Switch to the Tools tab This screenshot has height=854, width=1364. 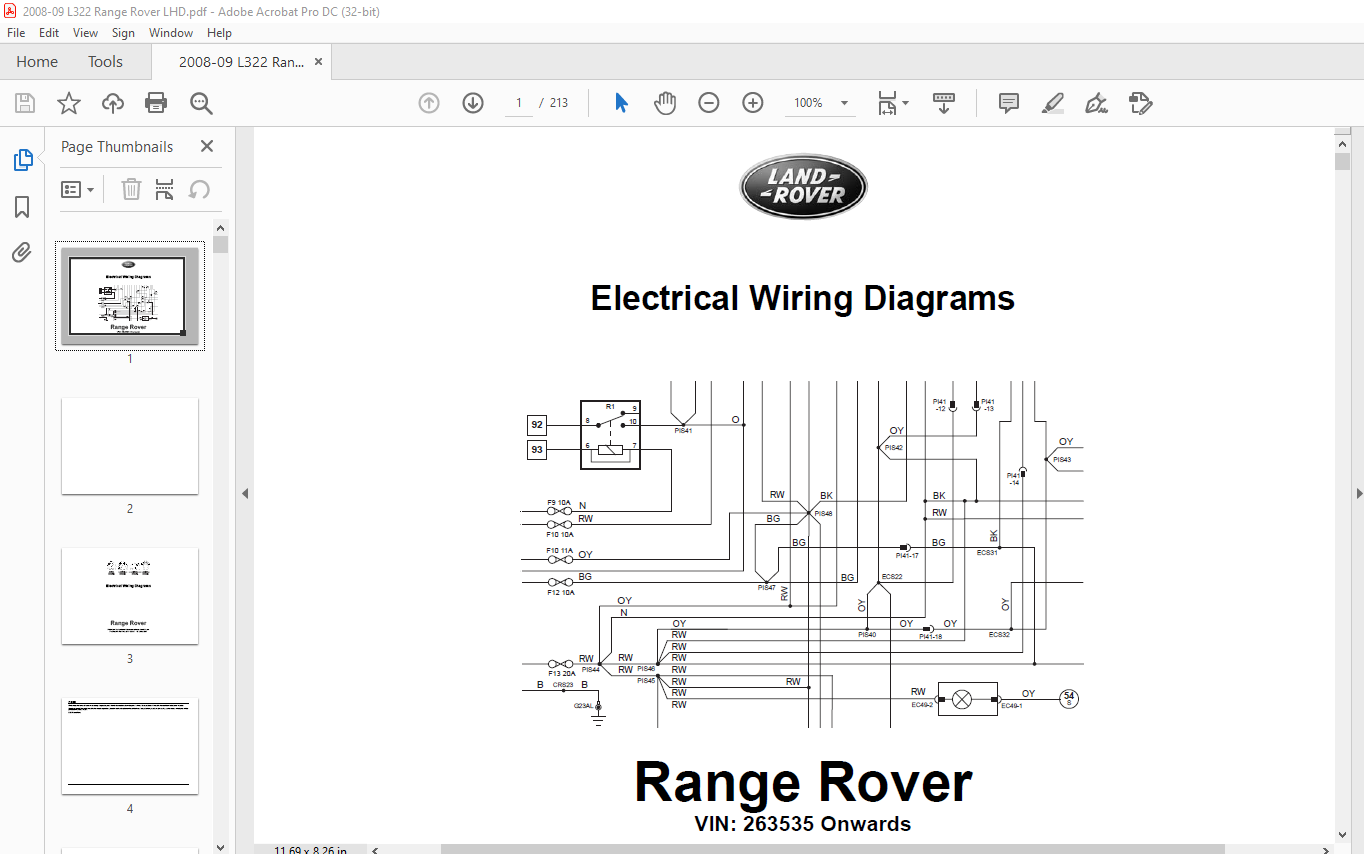[x=105, y=62]
